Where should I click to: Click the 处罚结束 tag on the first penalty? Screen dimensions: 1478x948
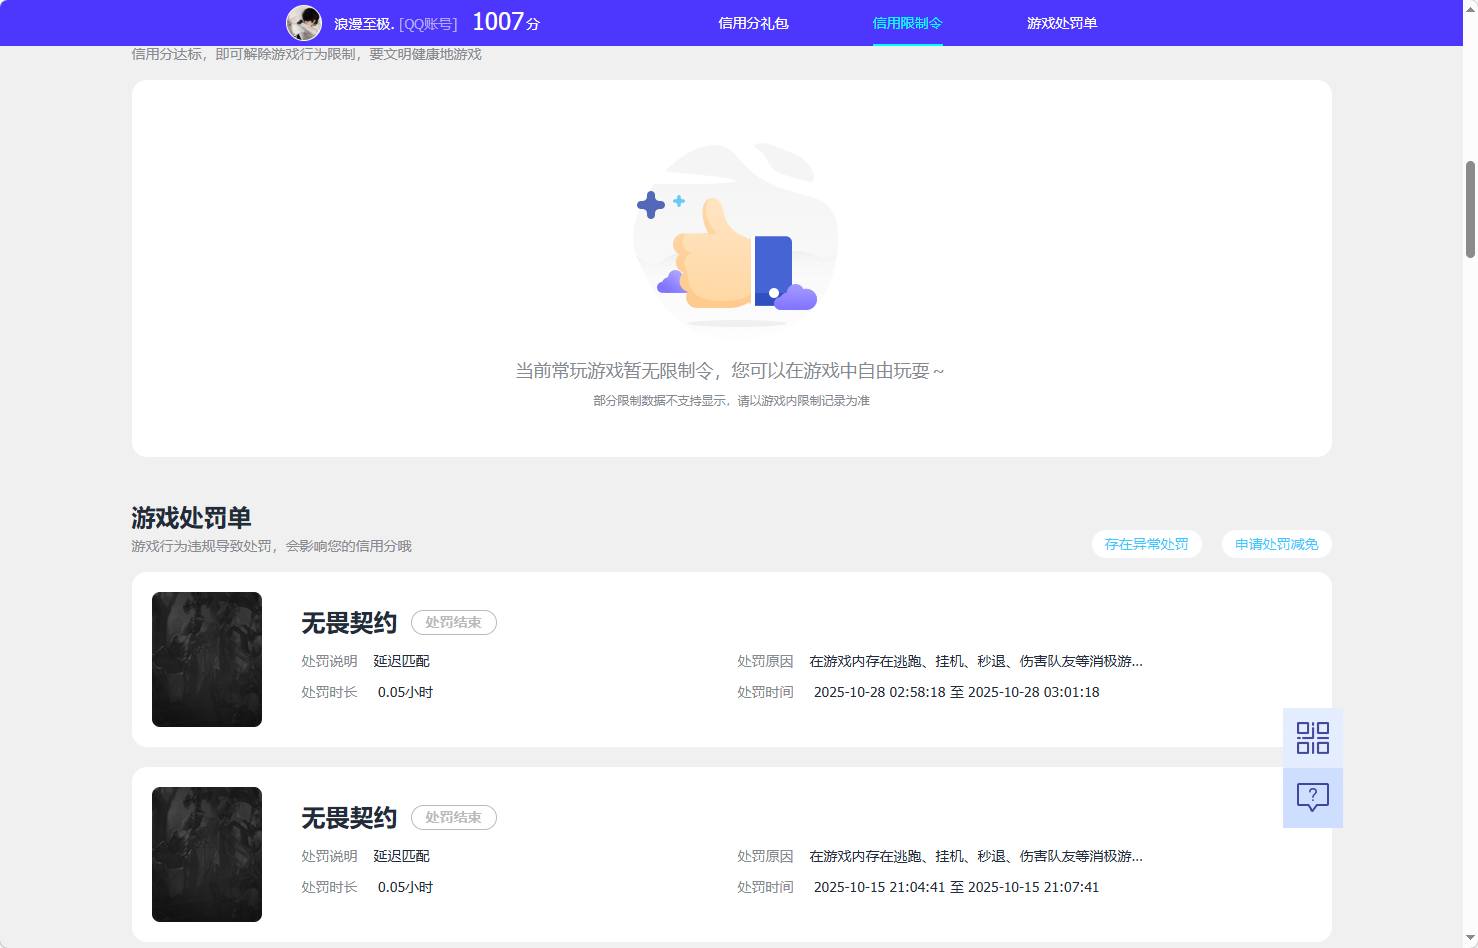pyautogui.click(x=453, y=622)
